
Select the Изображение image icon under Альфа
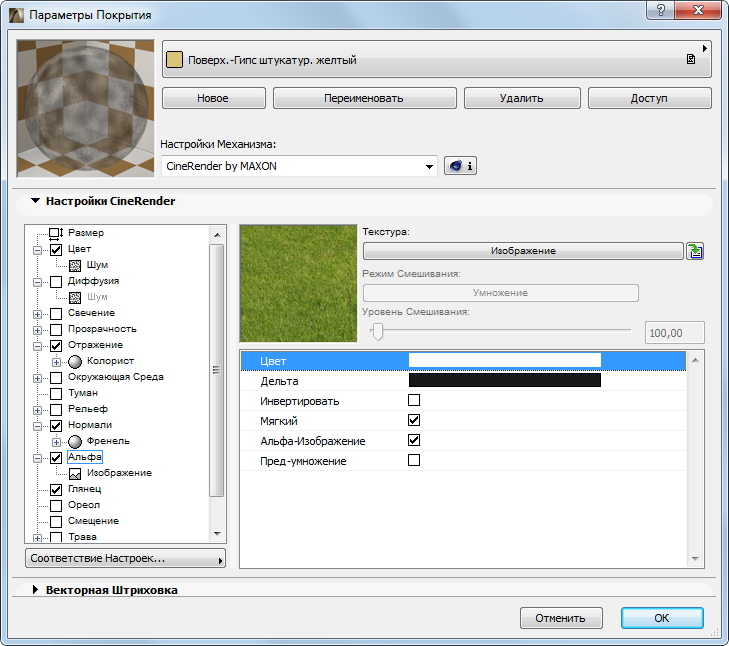tap(75, 473)
